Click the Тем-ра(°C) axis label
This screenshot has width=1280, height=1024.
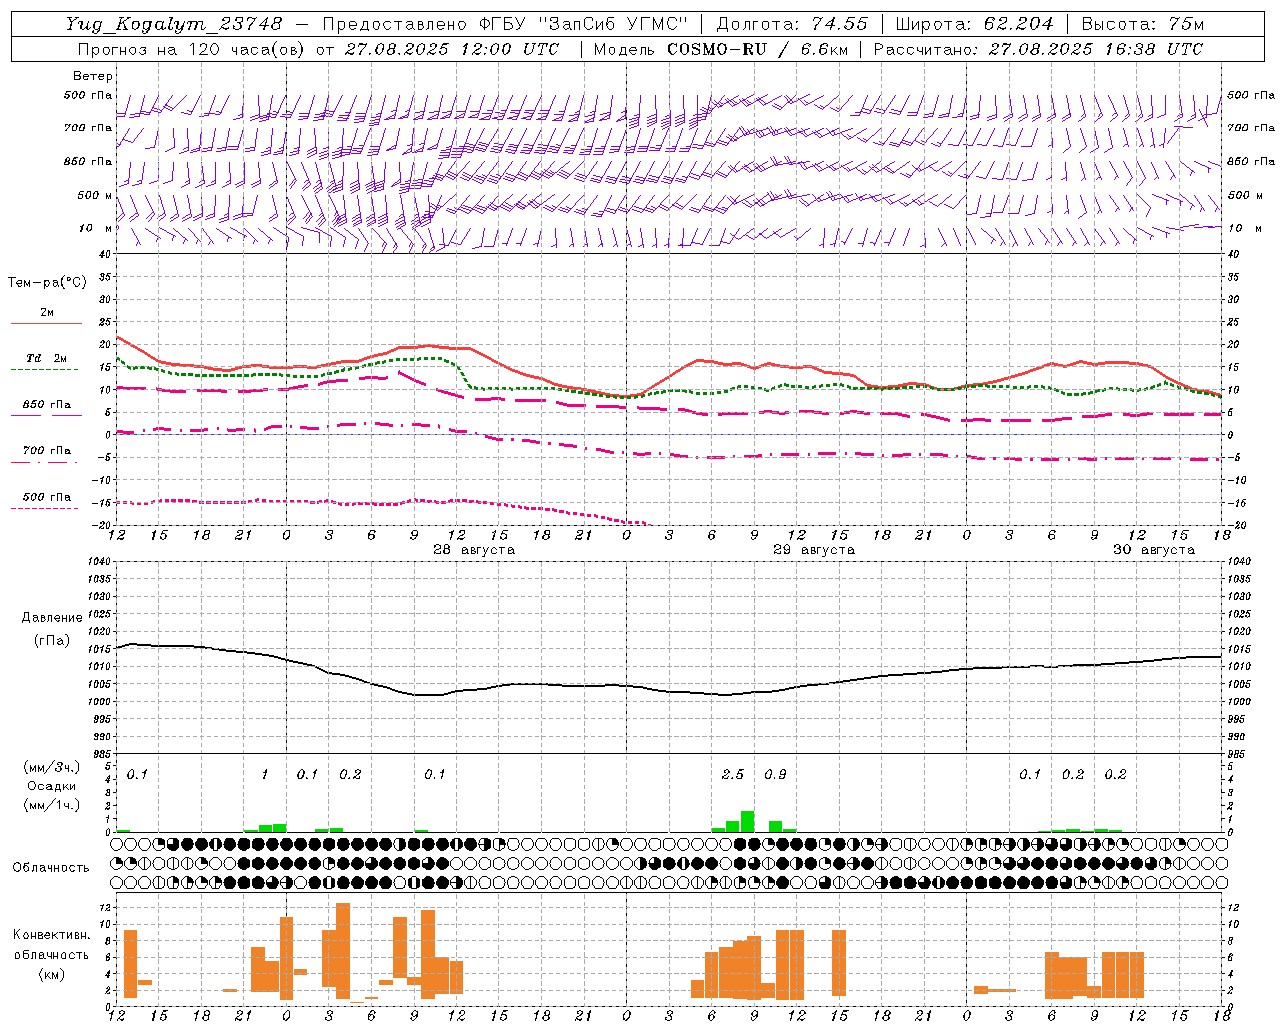tap(47, 283)
